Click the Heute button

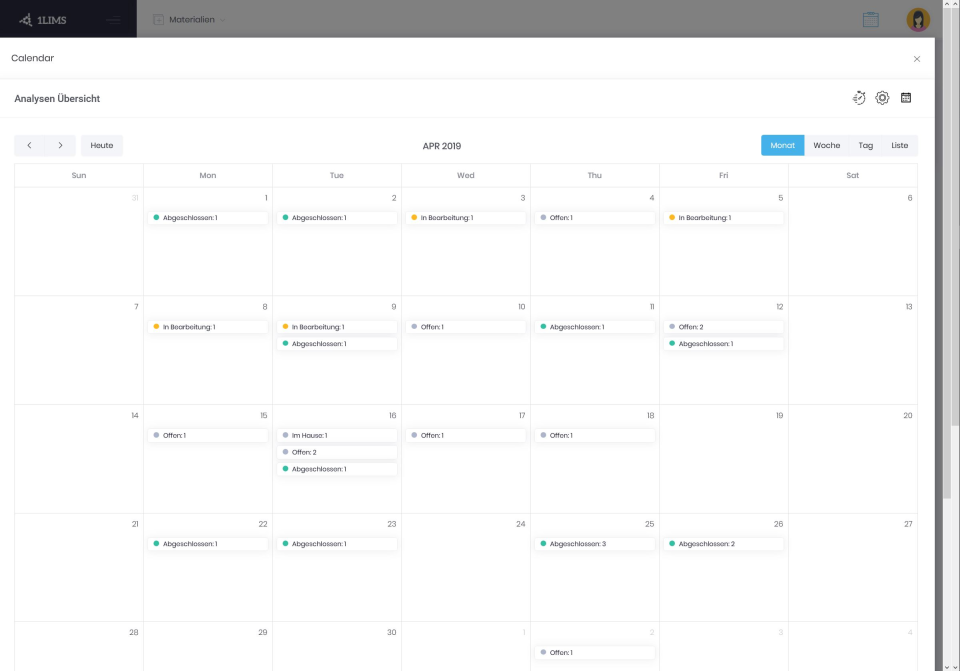click(101, 145)
